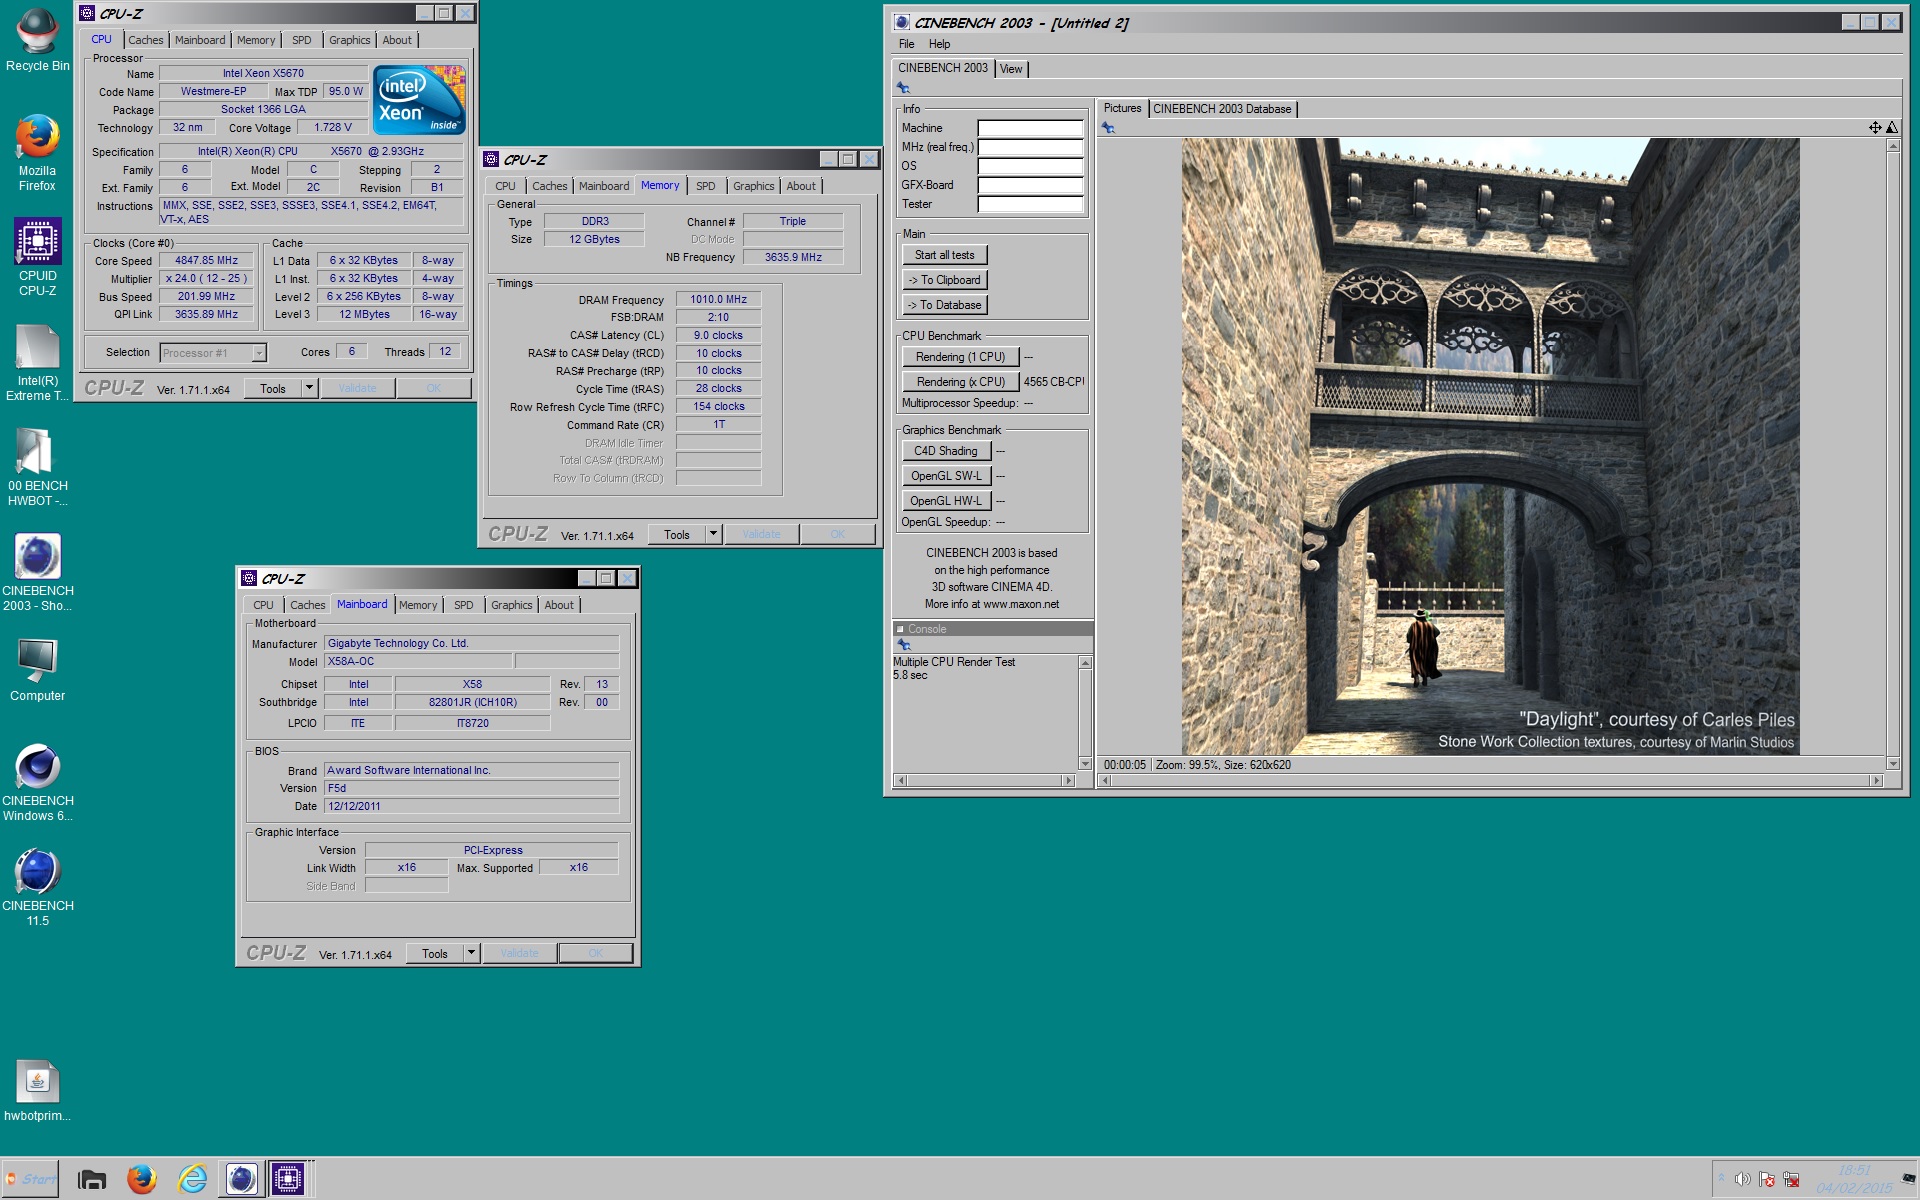Open the File menu in CINEBENCH
This screenshot has height=1200, width=1920.
(x=906, y=44)
